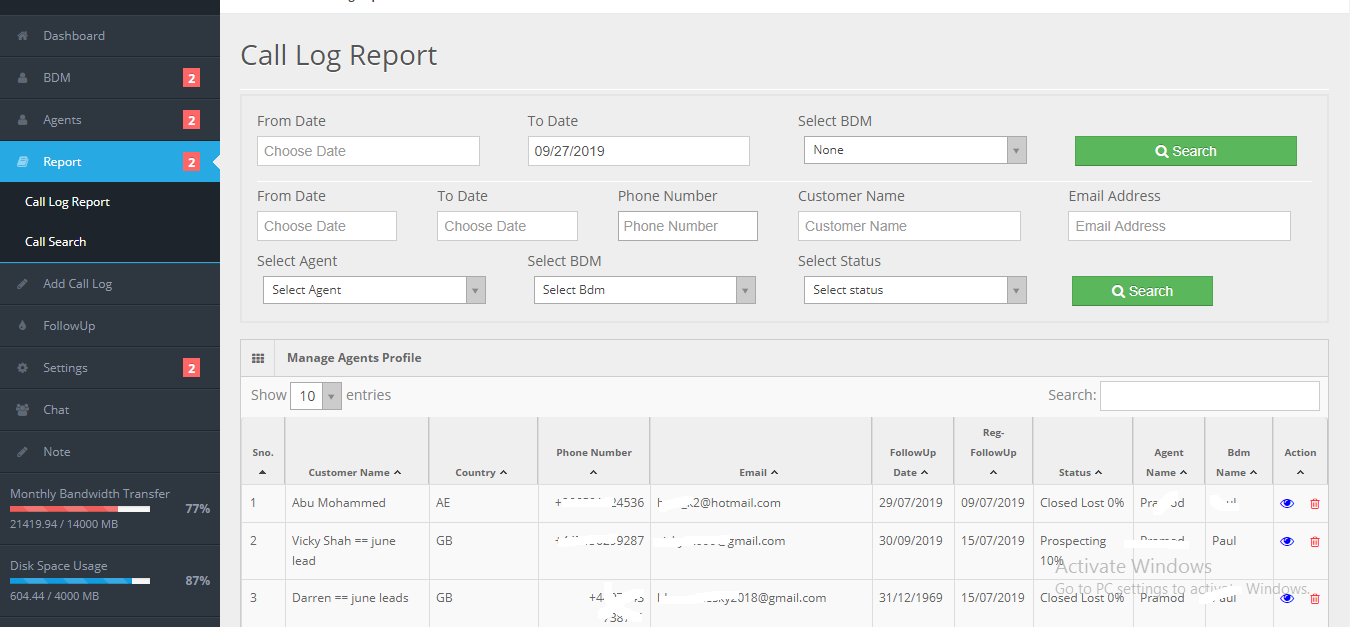Click the top green Search button
Viewport: 1350px width, 627px height.
(x=1185, y=151)
